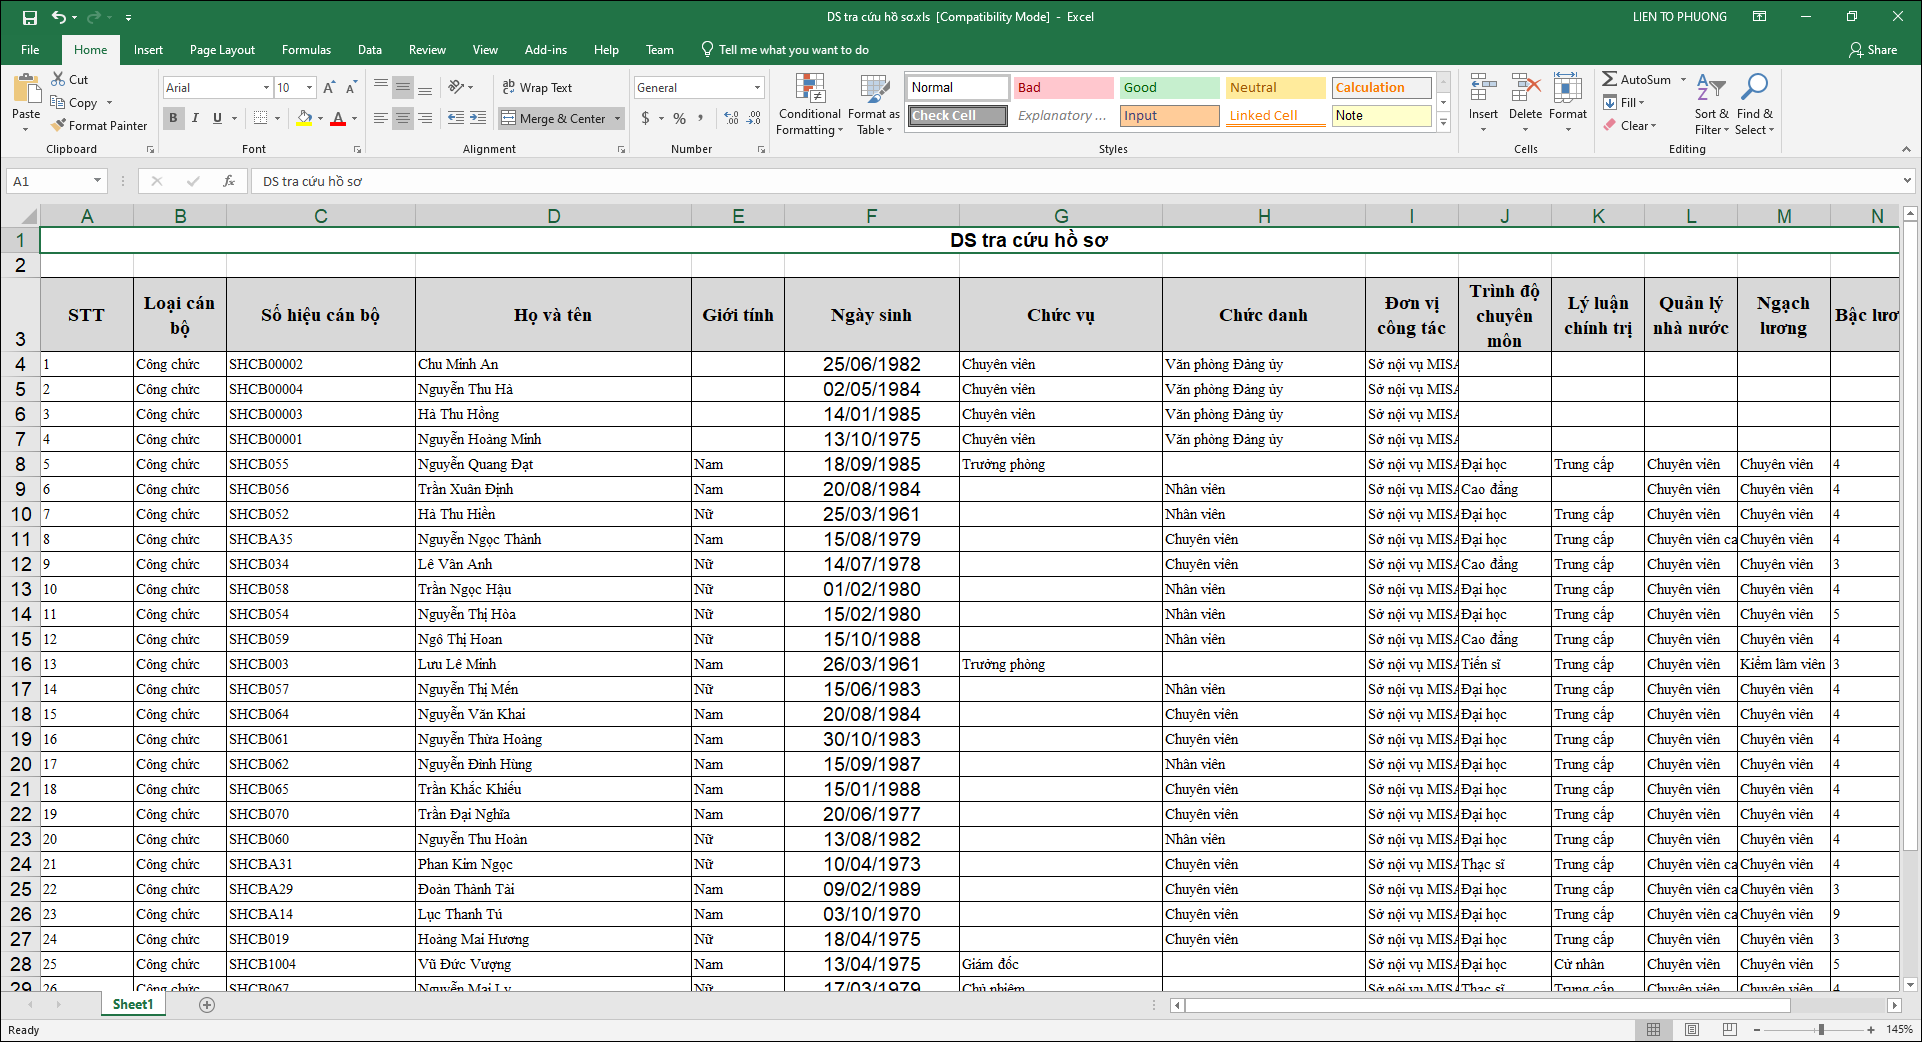Click the Insert Function fx icon
The width and height of the screenshot is (1922, 1042).
pos(229,181)
